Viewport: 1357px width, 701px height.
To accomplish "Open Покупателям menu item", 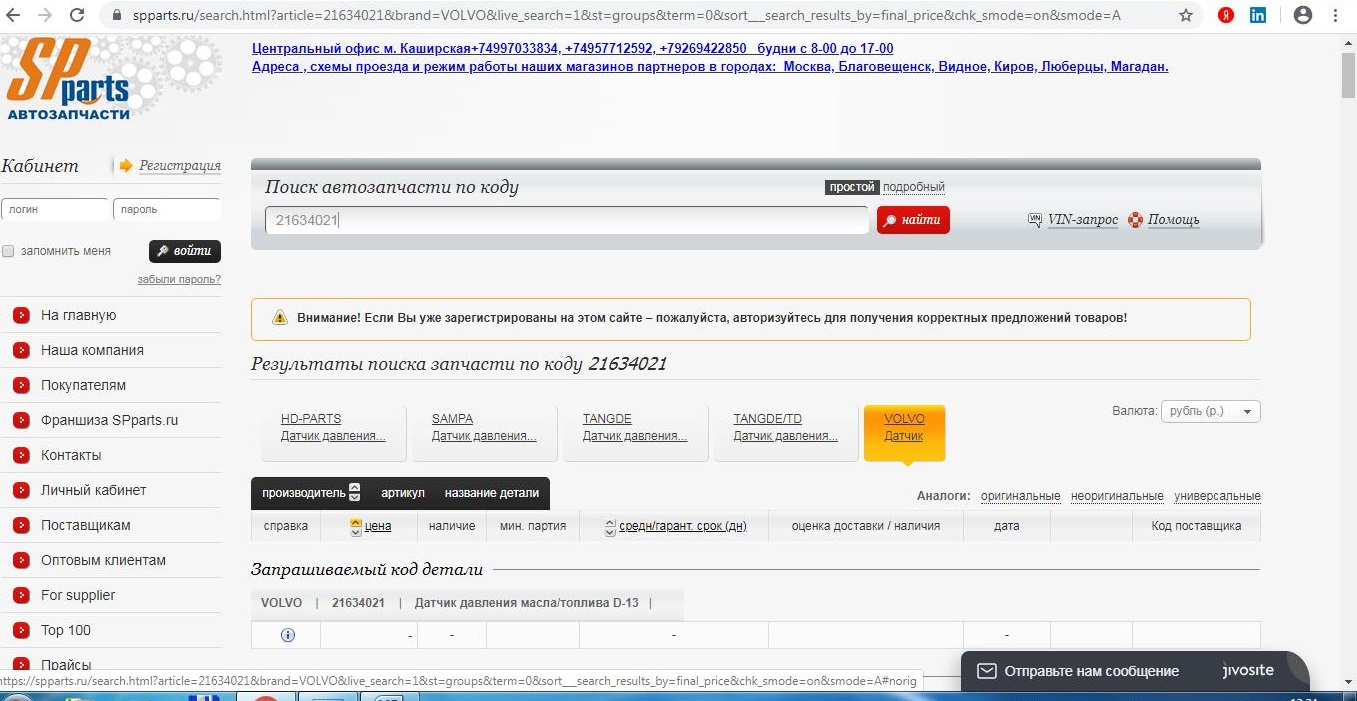I will (x=83, y=385).
